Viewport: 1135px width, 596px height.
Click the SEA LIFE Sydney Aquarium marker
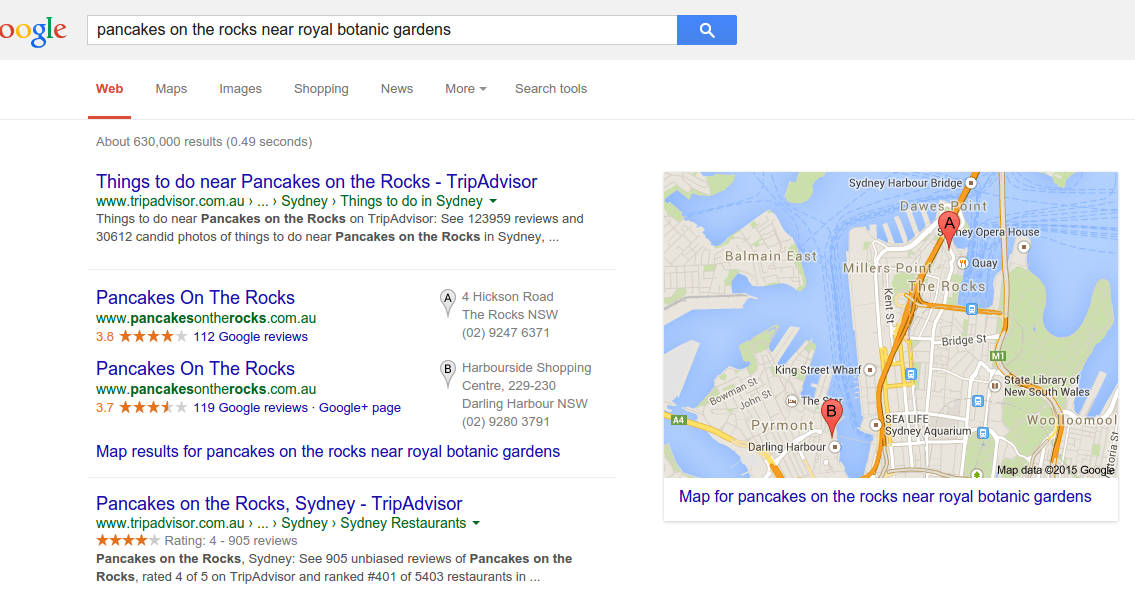[x=876, y=425]
